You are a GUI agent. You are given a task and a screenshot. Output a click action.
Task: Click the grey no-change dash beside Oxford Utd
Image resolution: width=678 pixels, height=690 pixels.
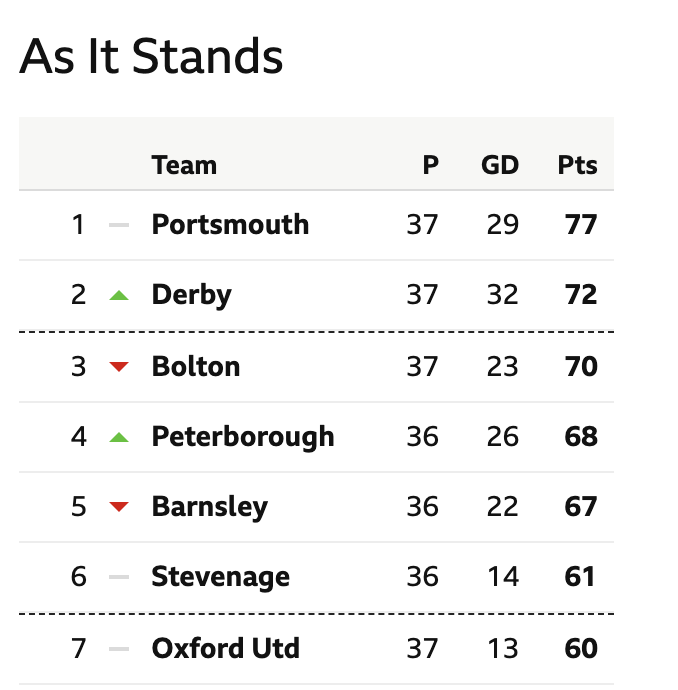(x=119, y=649)
